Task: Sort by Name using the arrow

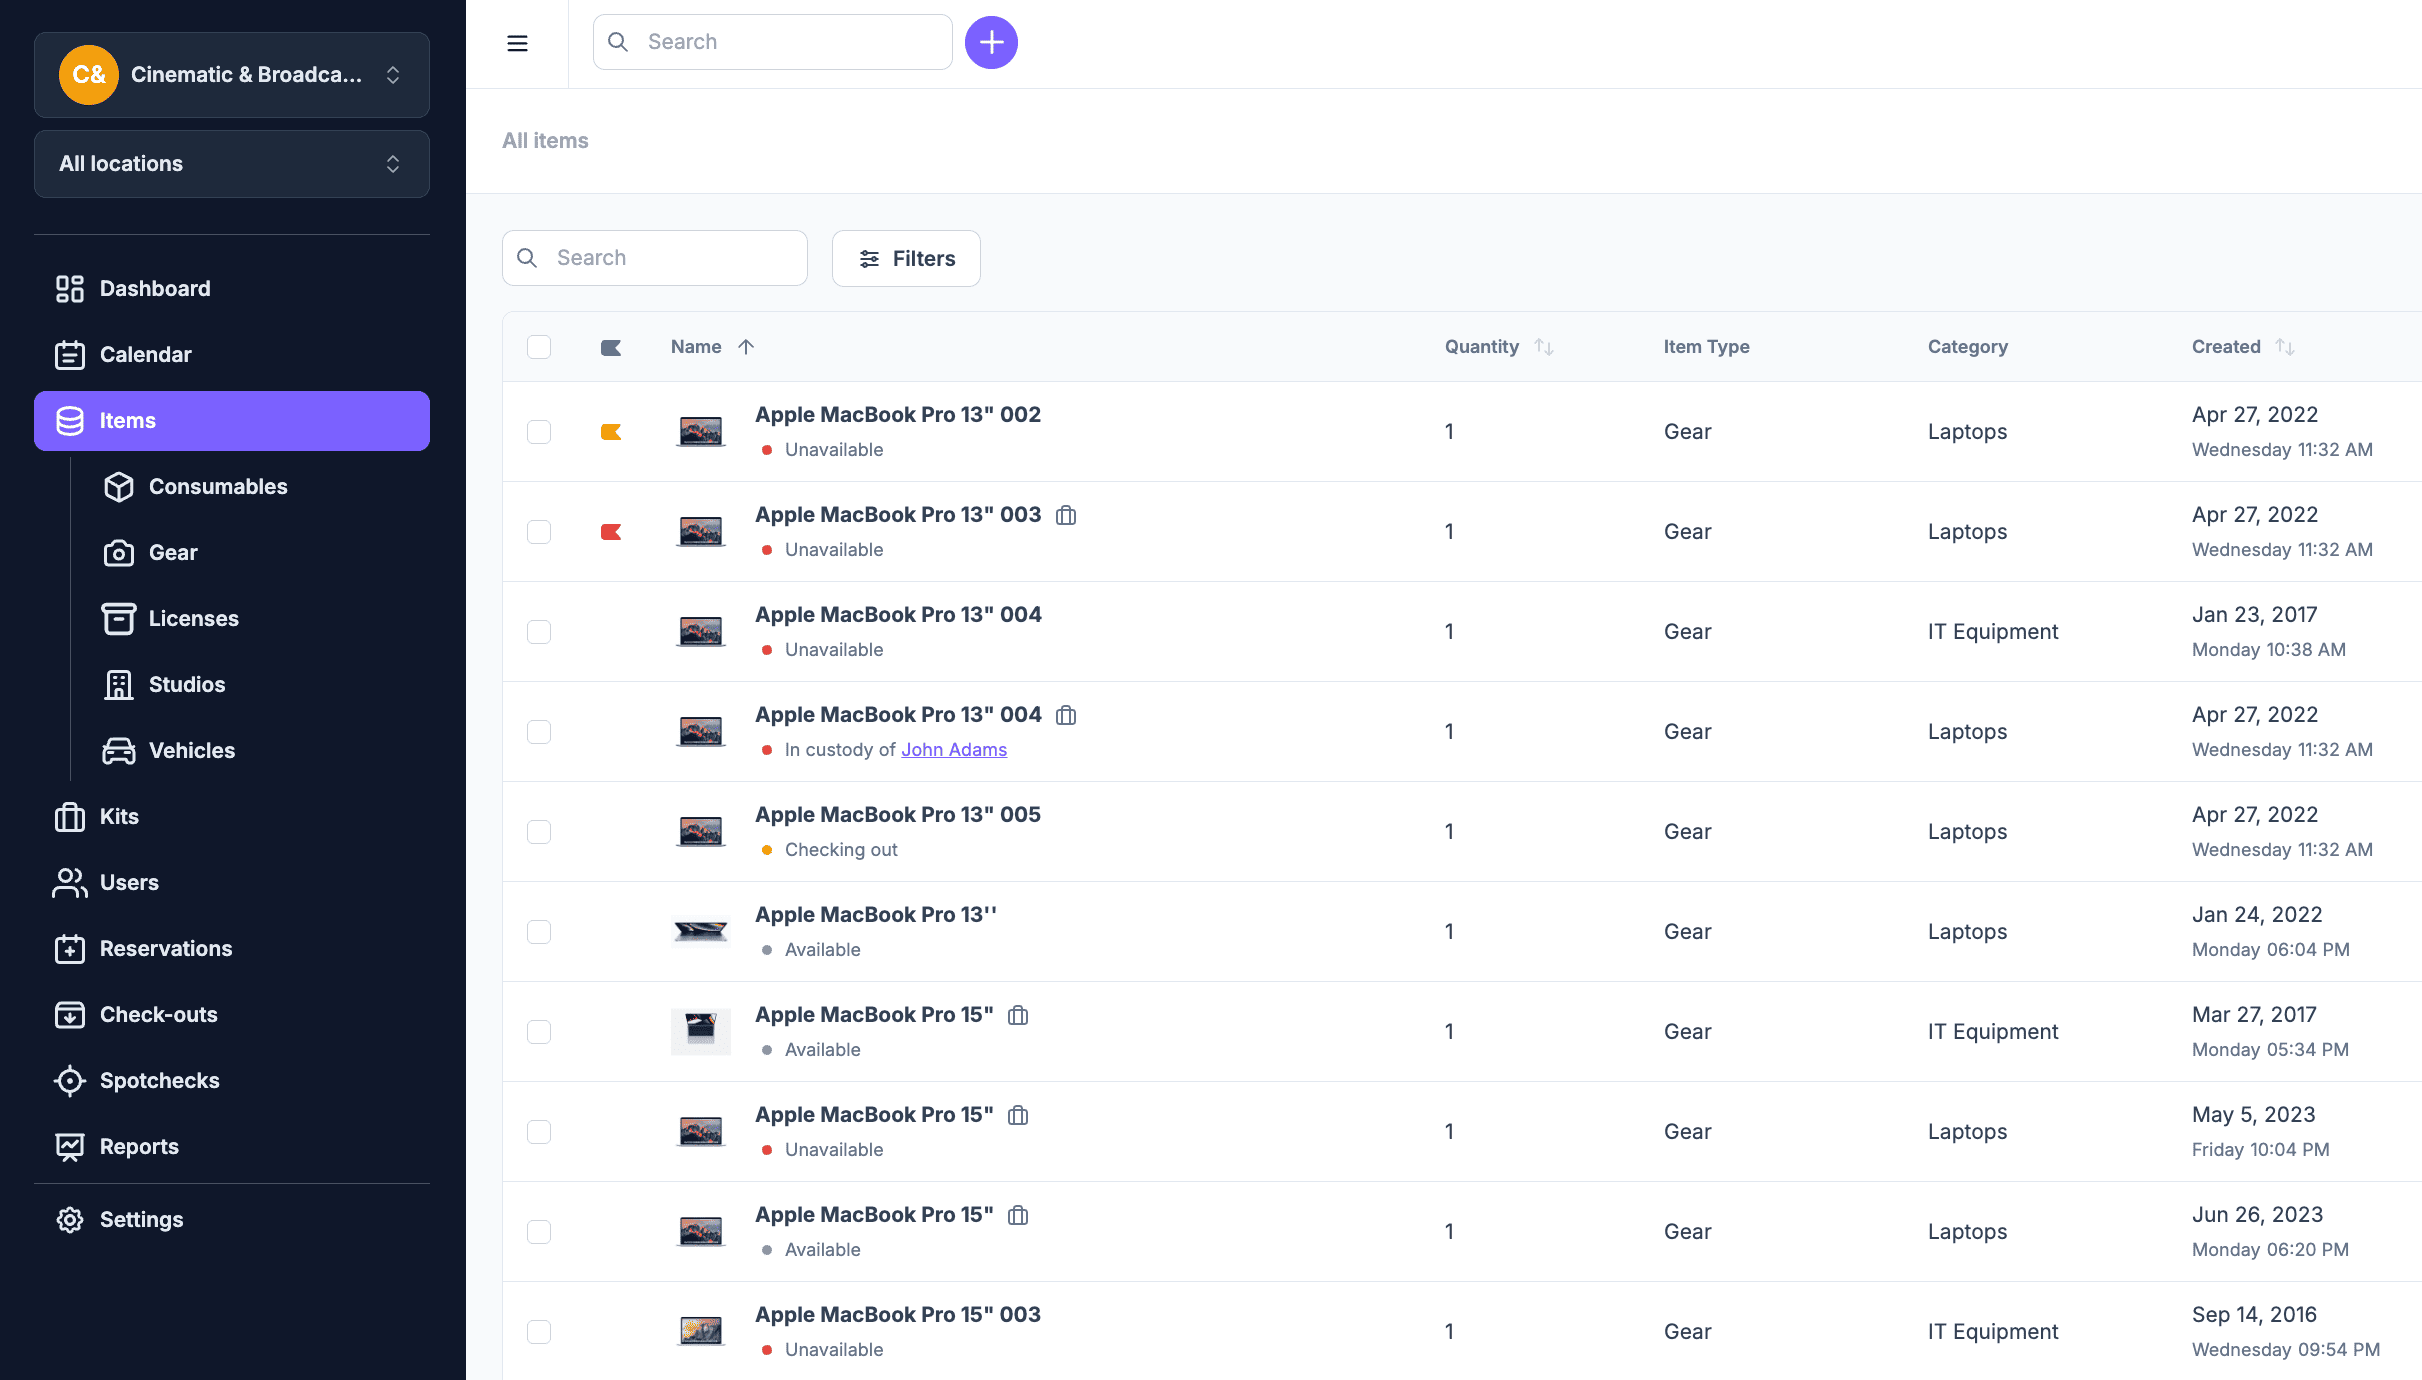Action: [x=746, y=347]
